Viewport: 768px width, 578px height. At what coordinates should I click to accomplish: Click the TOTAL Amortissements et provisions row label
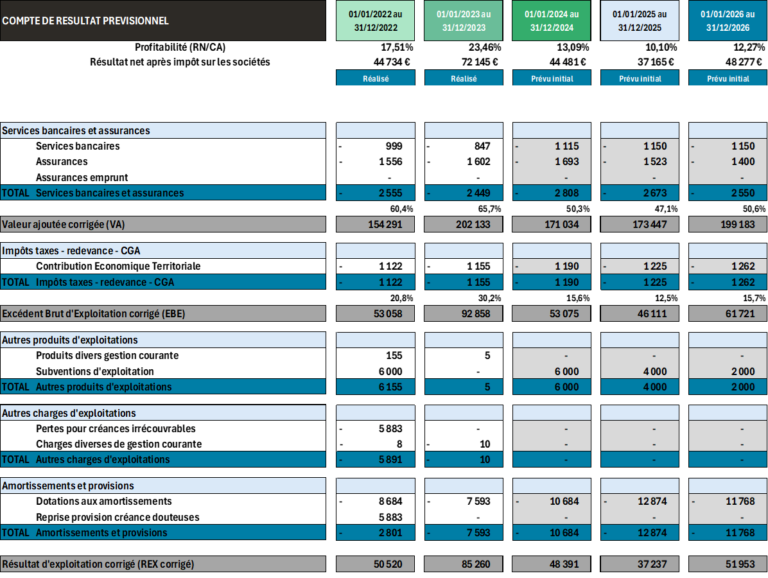[x=163, y=532]
